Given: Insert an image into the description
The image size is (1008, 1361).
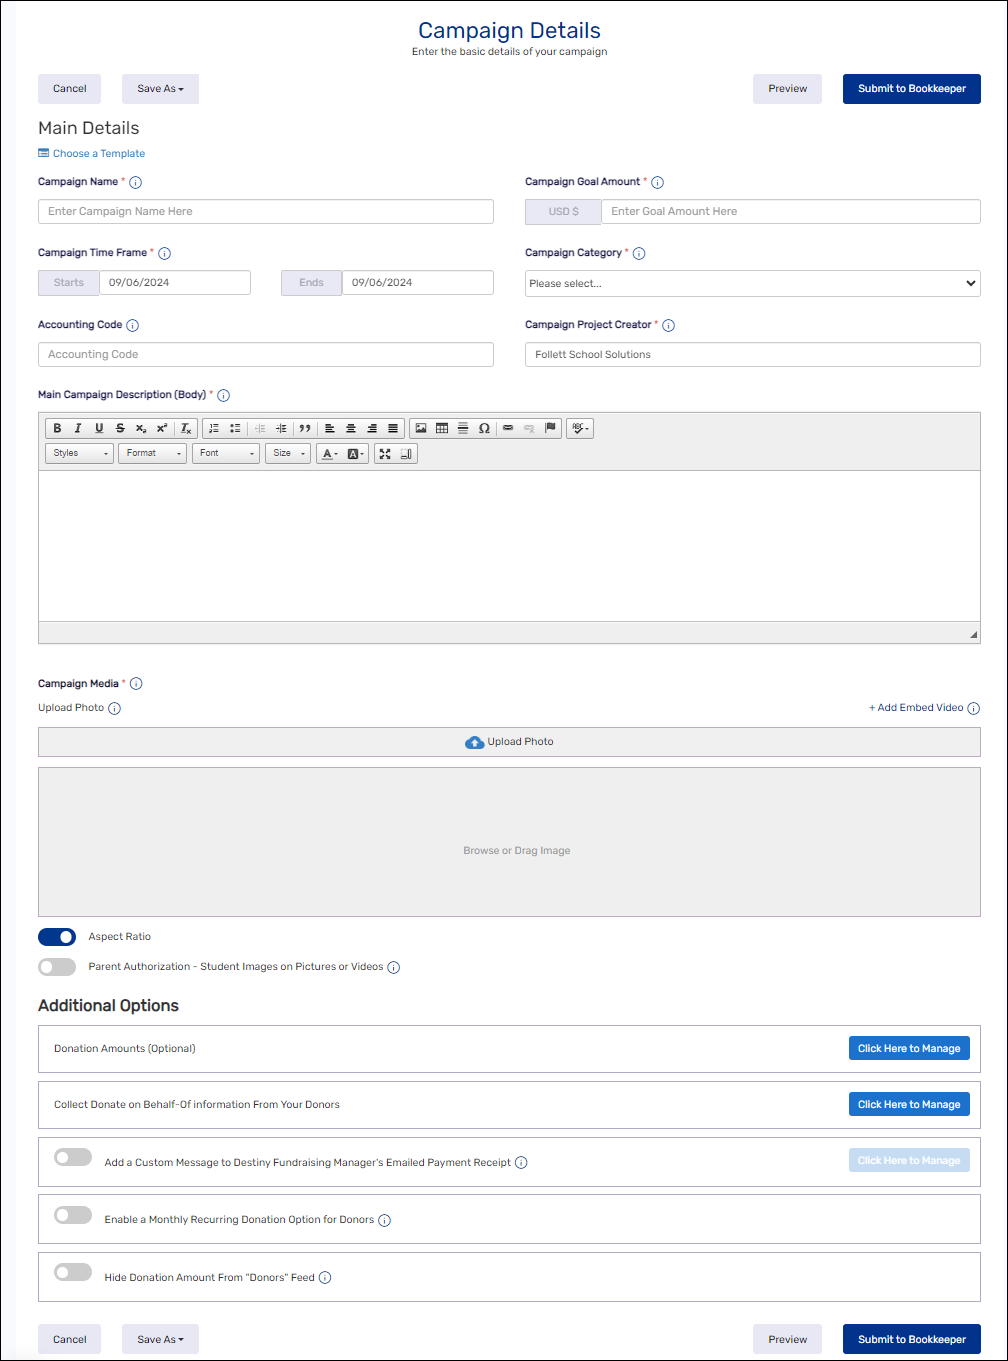Looking at the screenshot, I should point(421,428).
